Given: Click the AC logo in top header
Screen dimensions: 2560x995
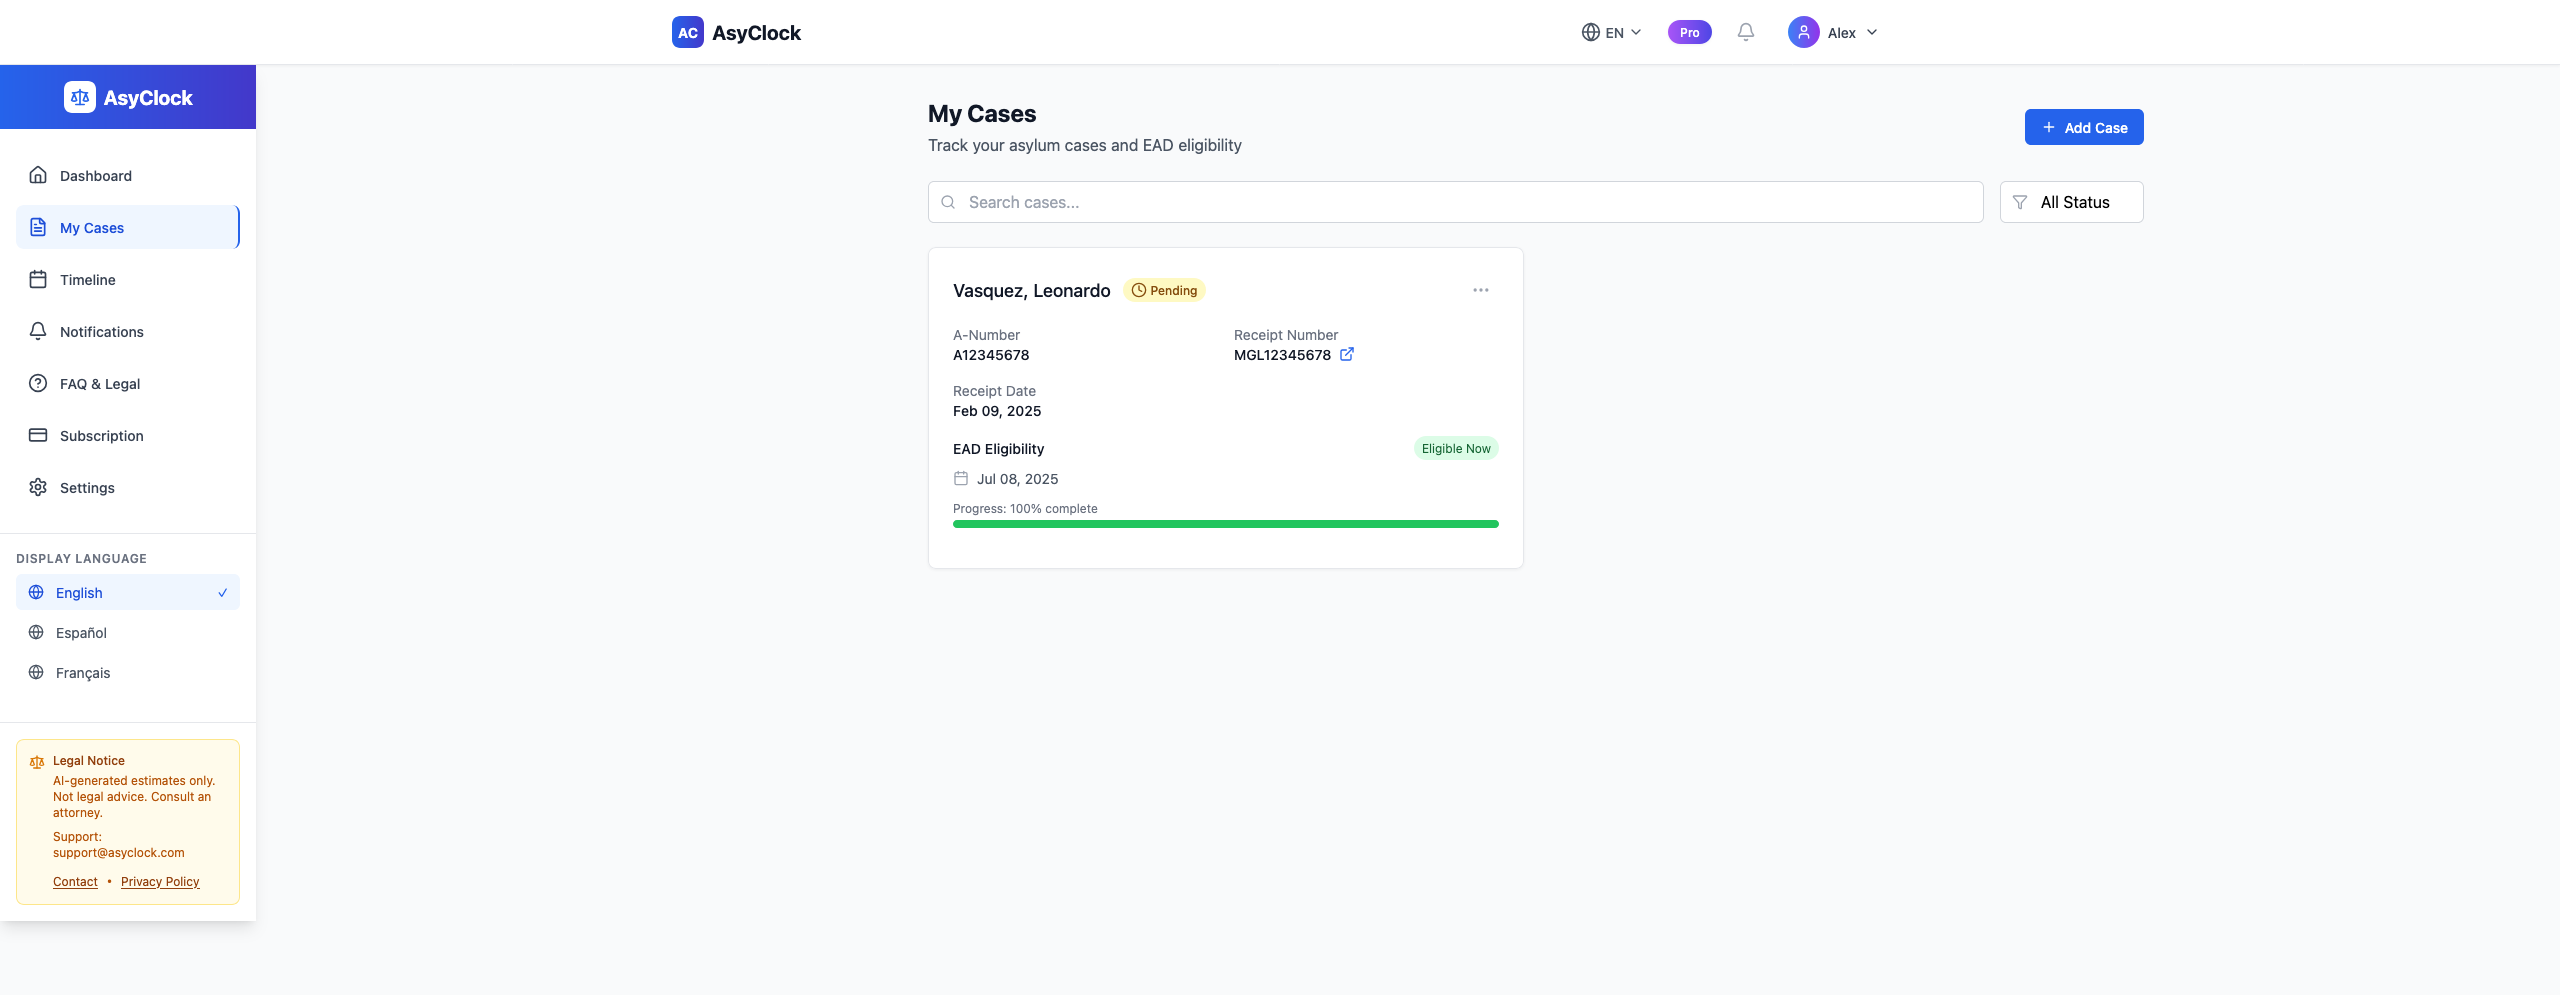Looking at the screenshot, I should 688,32.
